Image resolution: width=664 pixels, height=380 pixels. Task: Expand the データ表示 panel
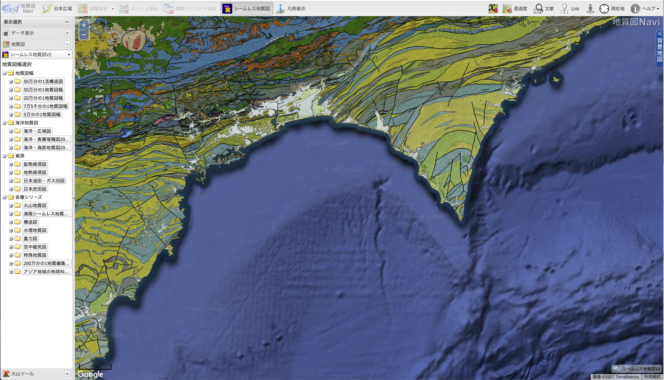[67, 33]
